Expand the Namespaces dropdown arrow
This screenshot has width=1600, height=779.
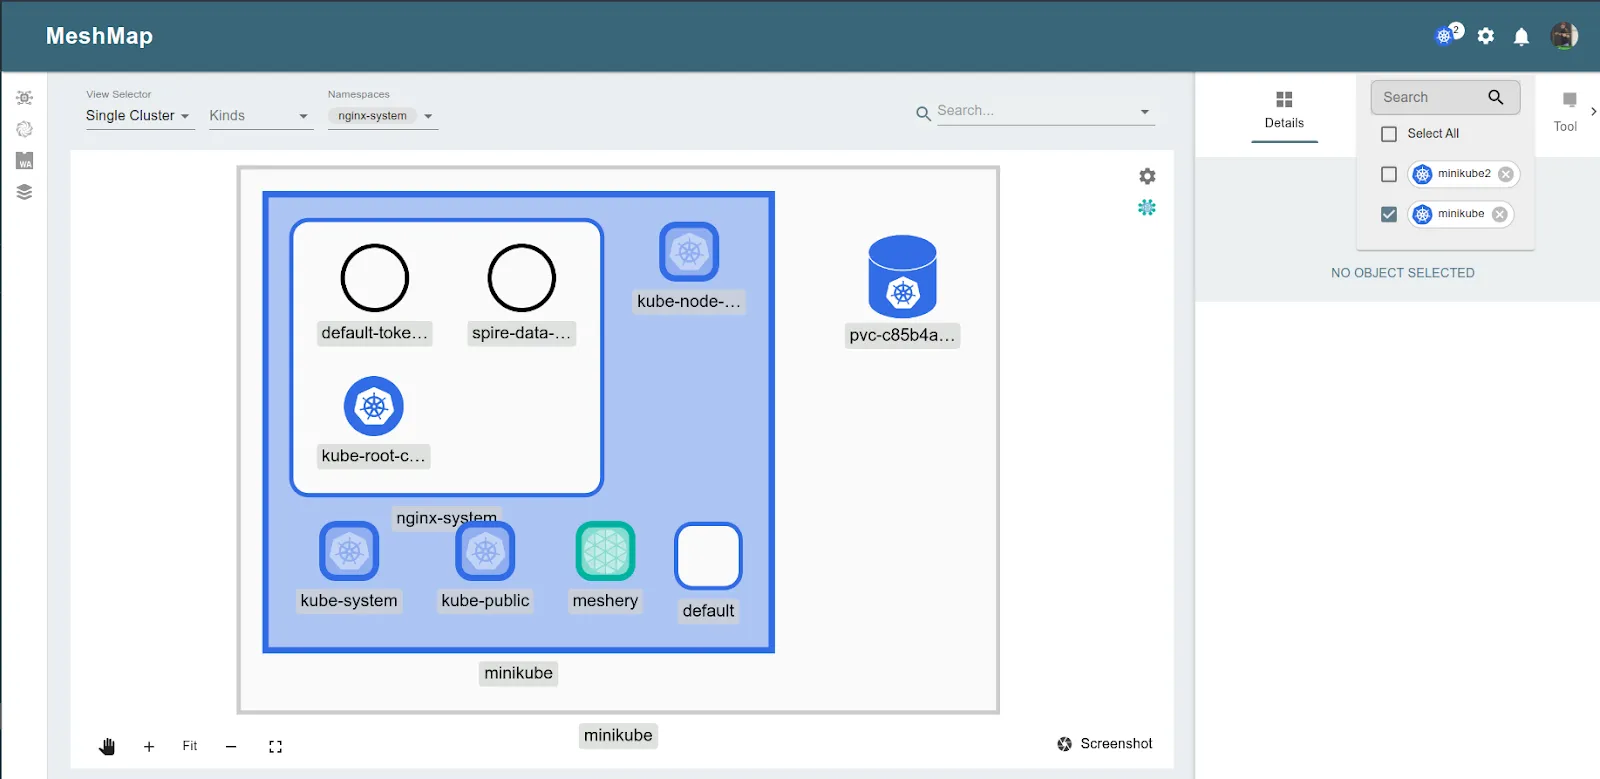tap(428, 116)
